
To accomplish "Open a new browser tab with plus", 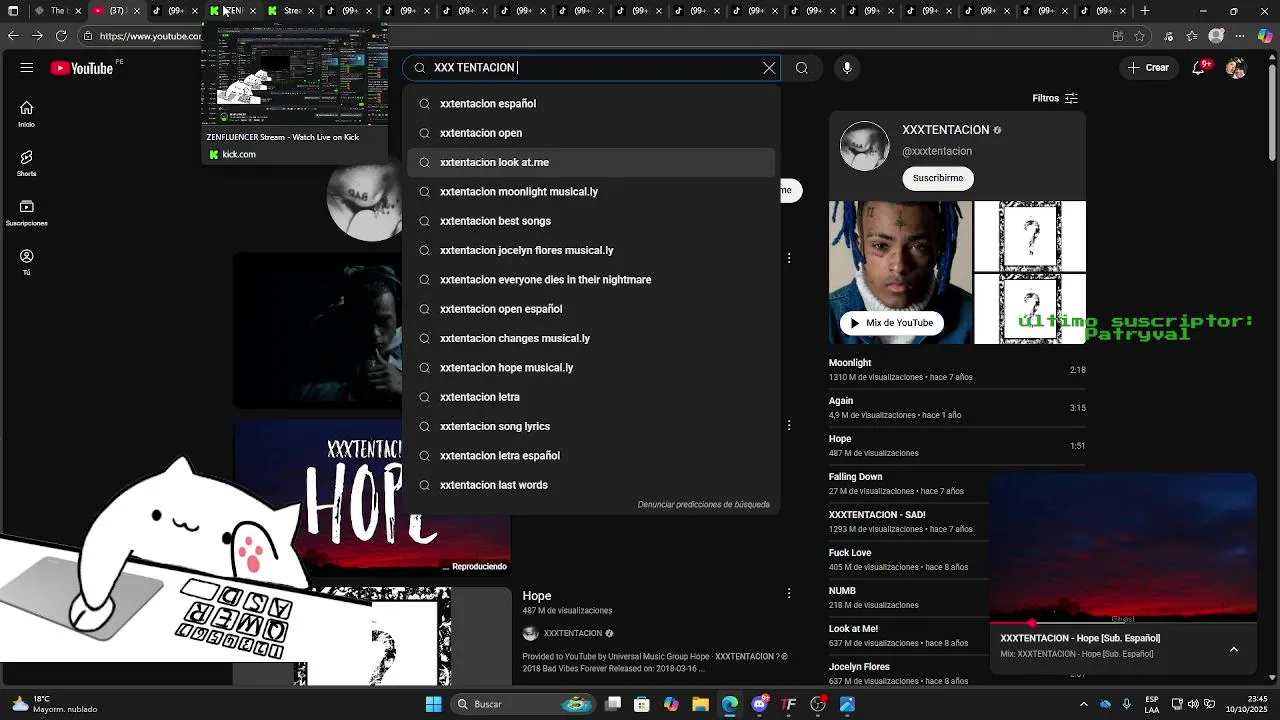I will 1145,11.
